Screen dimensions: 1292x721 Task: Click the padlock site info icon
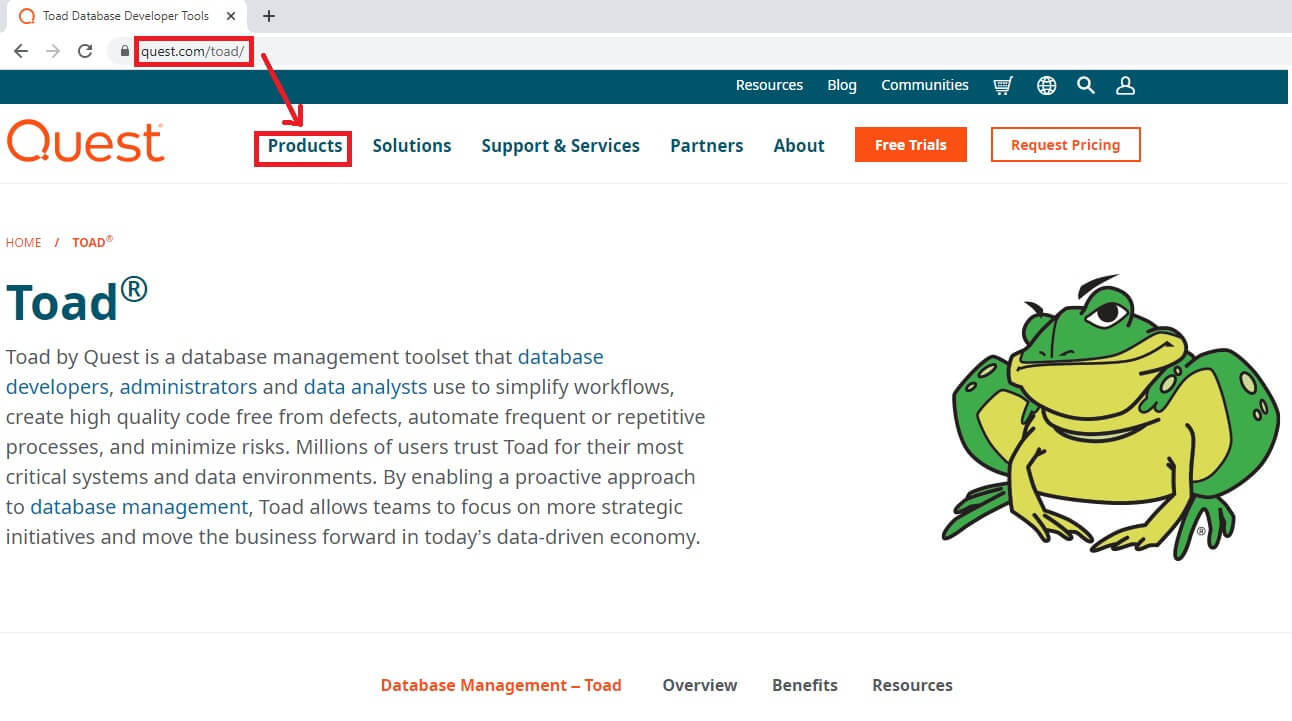[125, 51]
